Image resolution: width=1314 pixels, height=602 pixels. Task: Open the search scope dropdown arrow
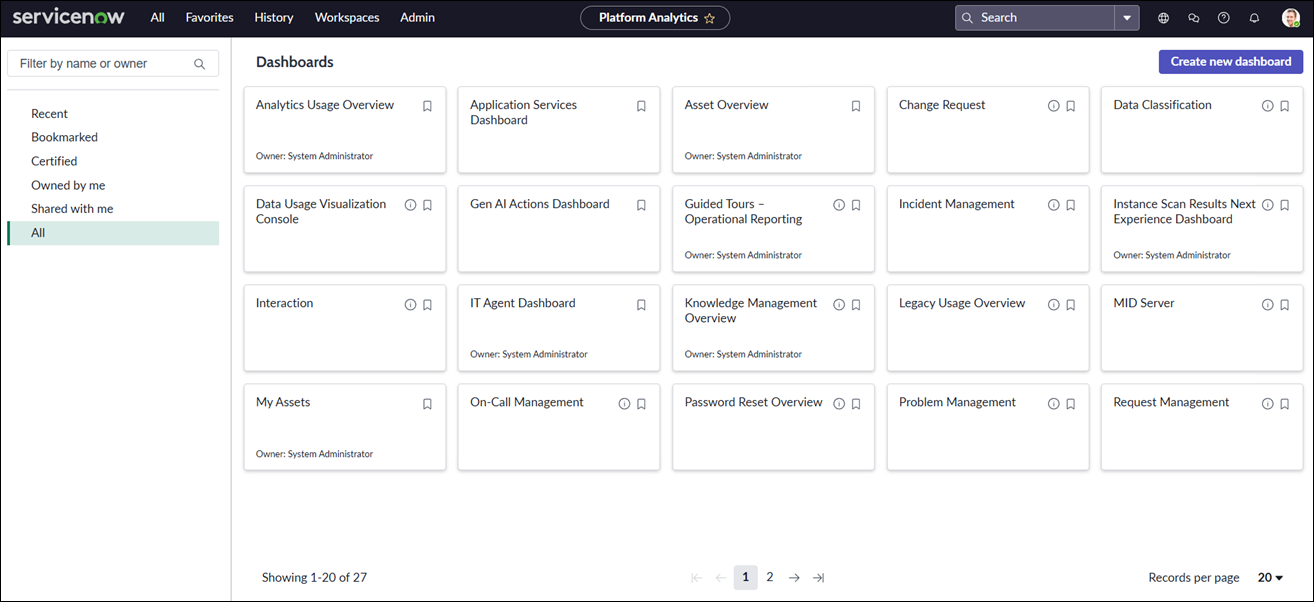point(1127,18)
